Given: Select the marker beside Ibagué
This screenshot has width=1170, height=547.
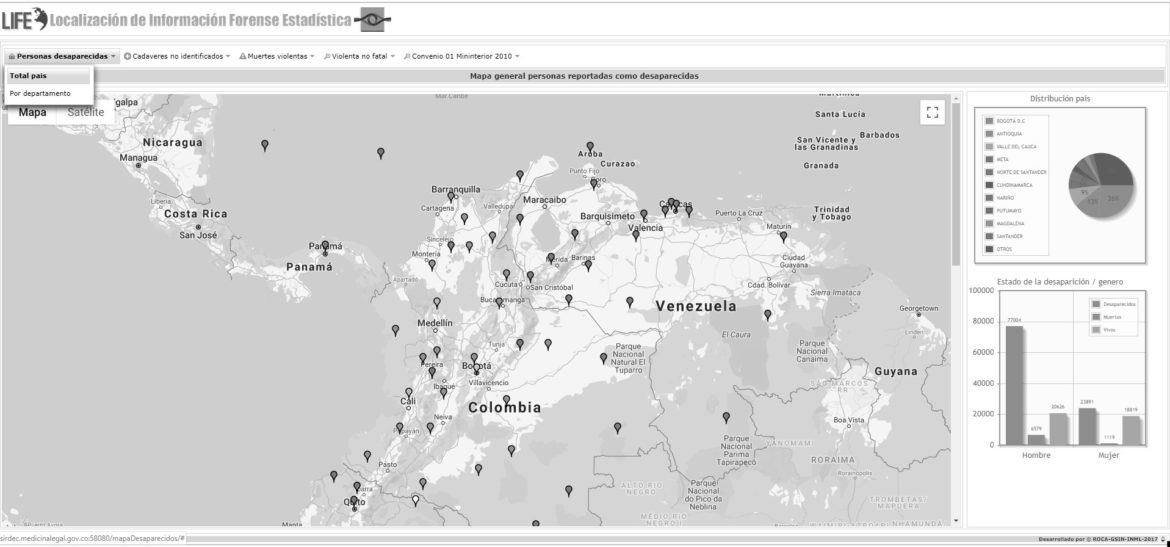Looking at the screenshot, I should click(x=443, y=392).
